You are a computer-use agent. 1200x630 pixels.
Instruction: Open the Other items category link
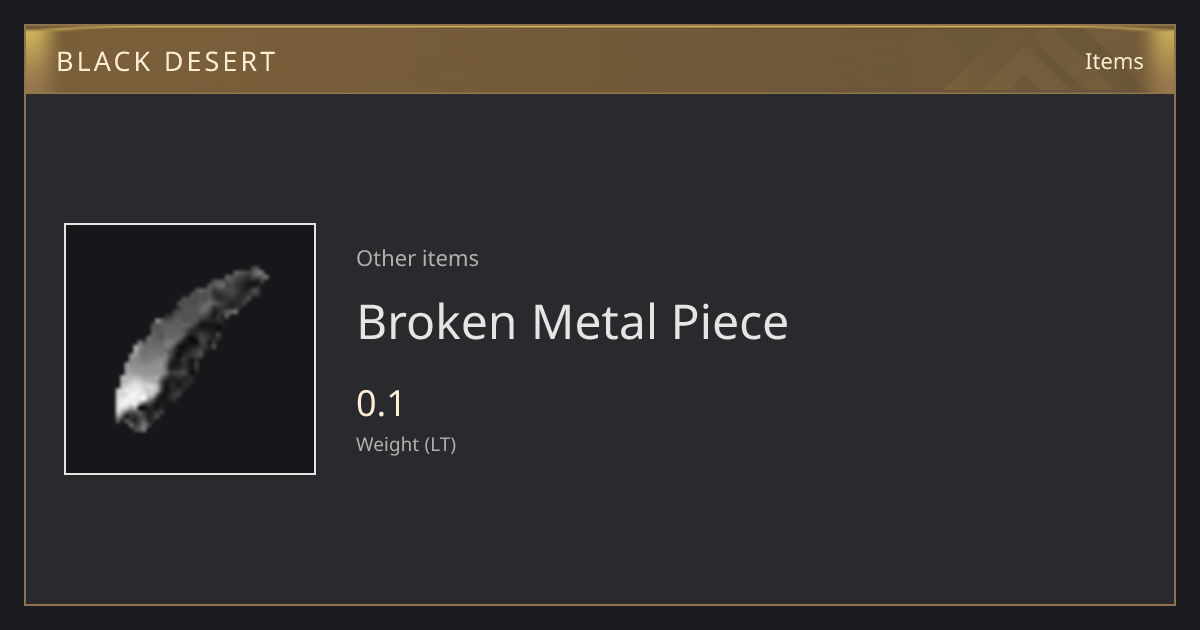coord(417,258)
